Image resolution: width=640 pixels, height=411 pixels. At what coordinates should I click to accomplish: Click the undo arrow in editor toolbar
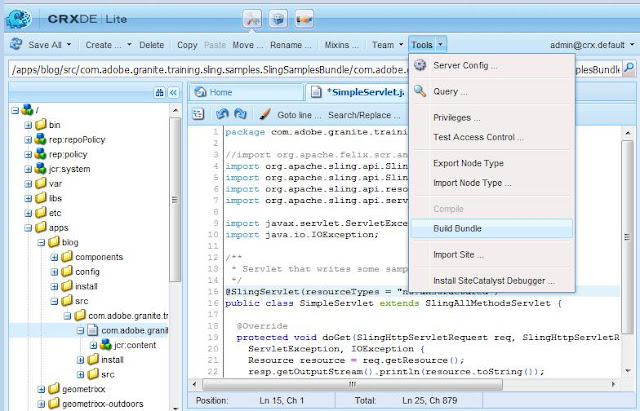click(x=222, y=114)
